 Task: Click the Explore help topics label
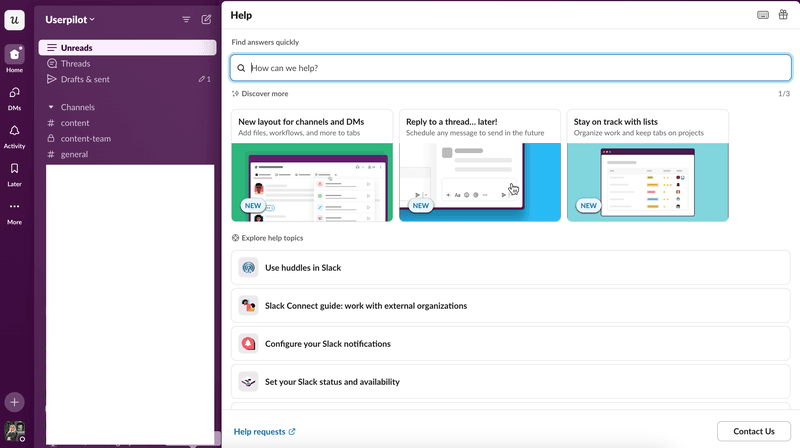point(272,238)
